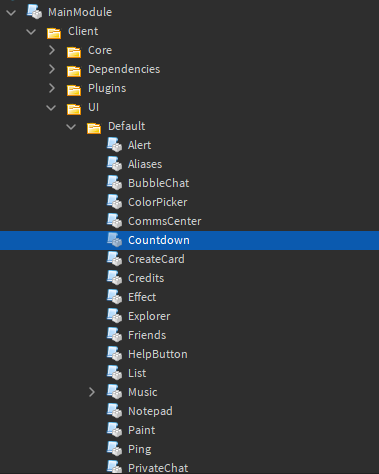Select the Aliases item text

tap(145, 164)
